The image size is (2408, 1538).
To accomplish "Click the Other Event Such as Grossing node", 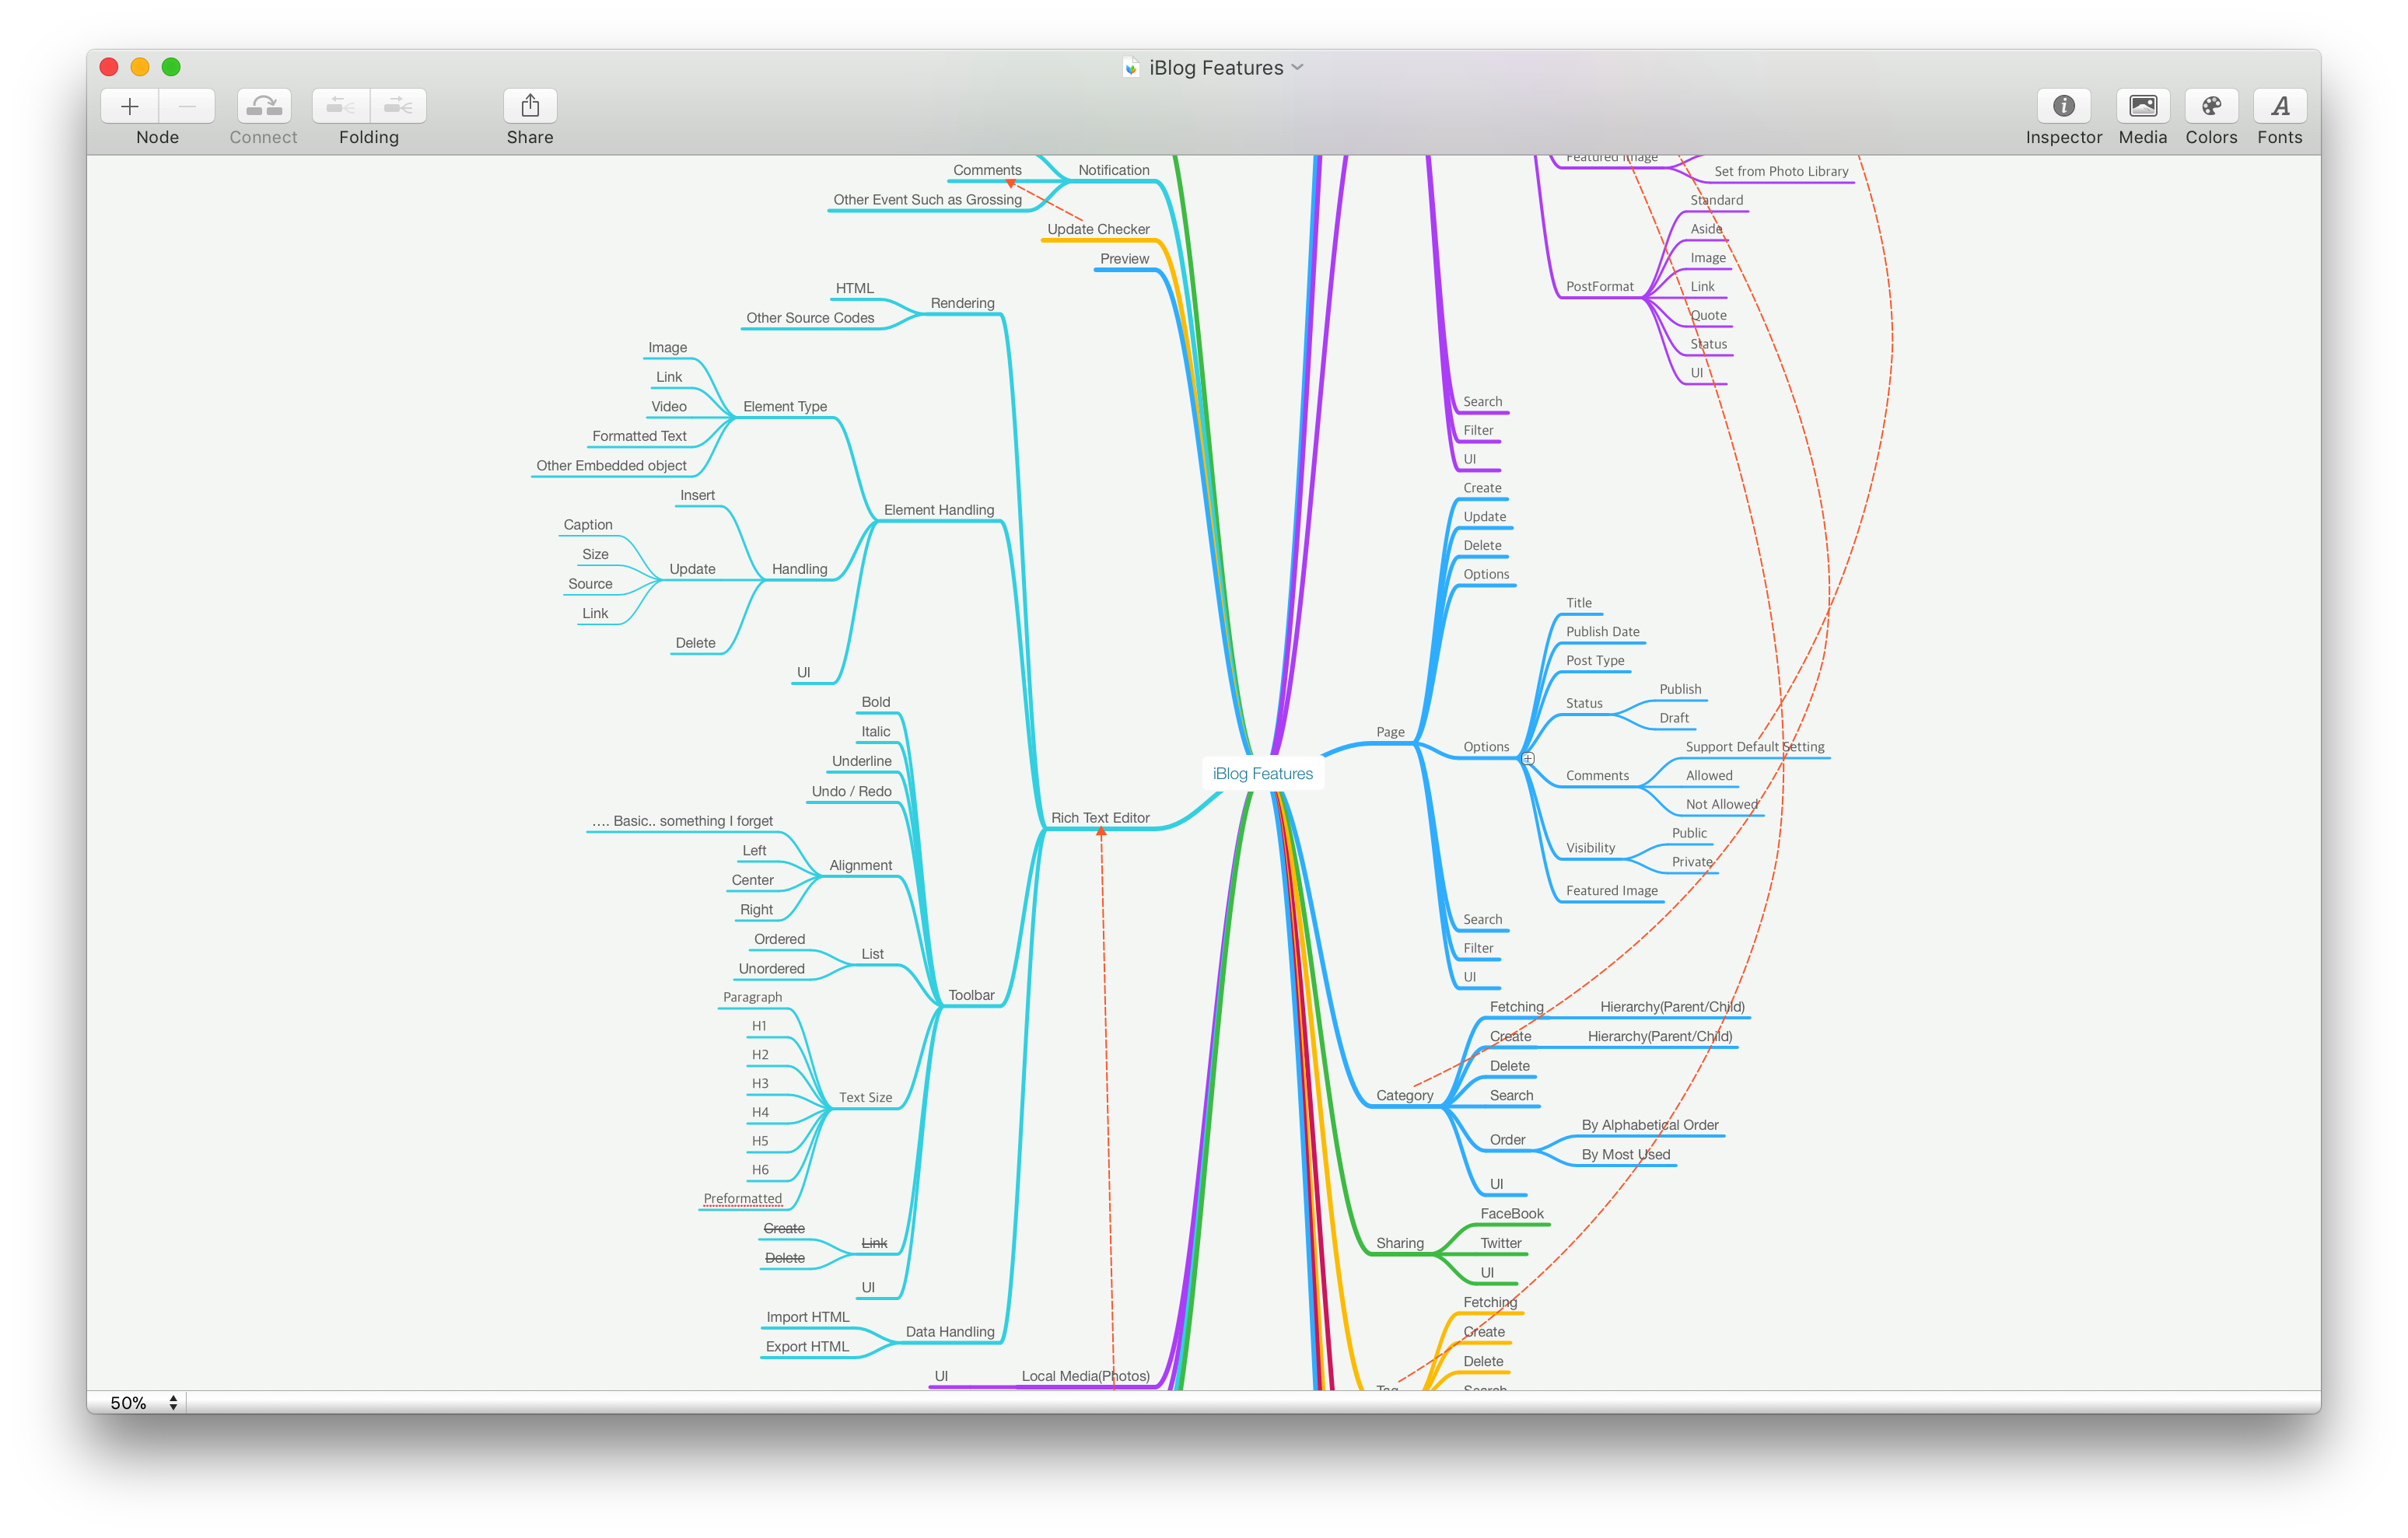I will [x=928, y=200].
